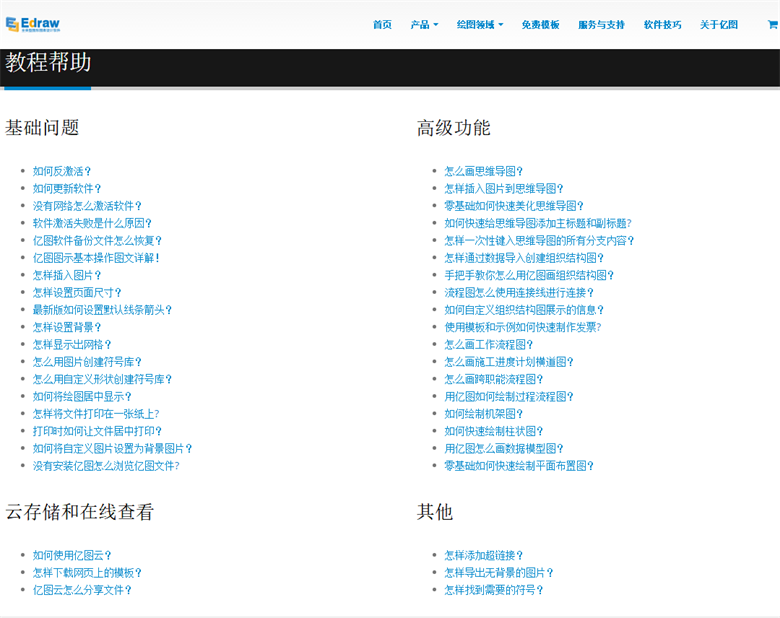Open the link 如何快速给思维导图添加主标题和副标题?
This screenshot has width=780, height=618.
(538, 223)
